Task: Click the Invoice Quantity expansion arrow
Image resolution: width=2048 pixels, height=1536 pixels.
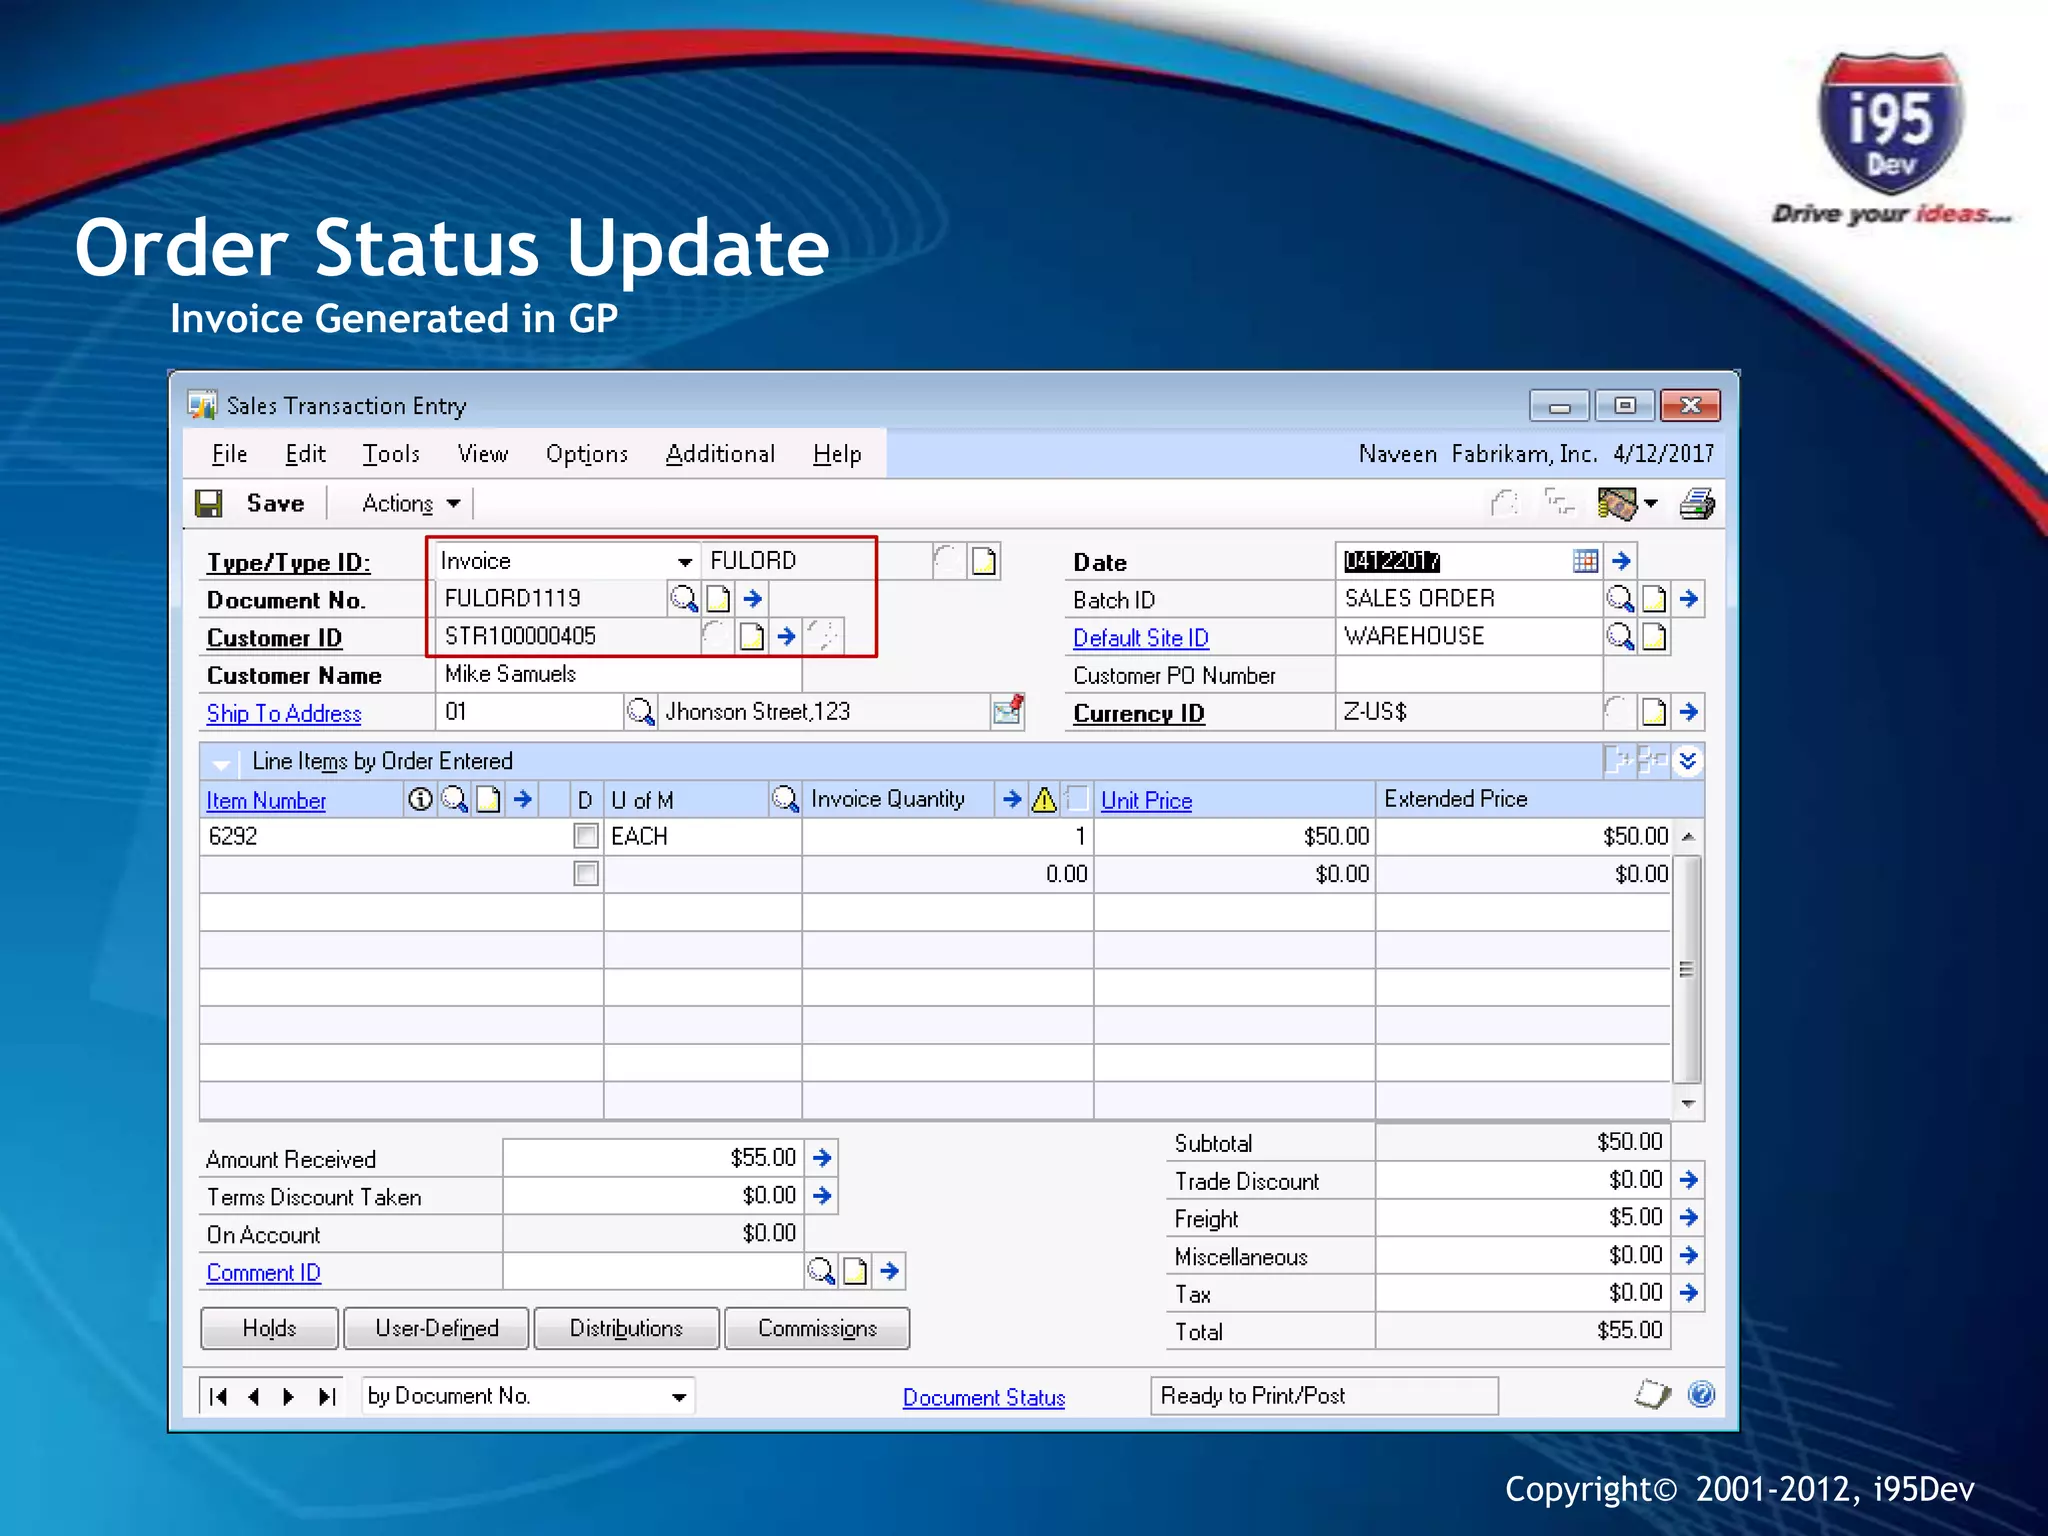Action: (1012, 799)
